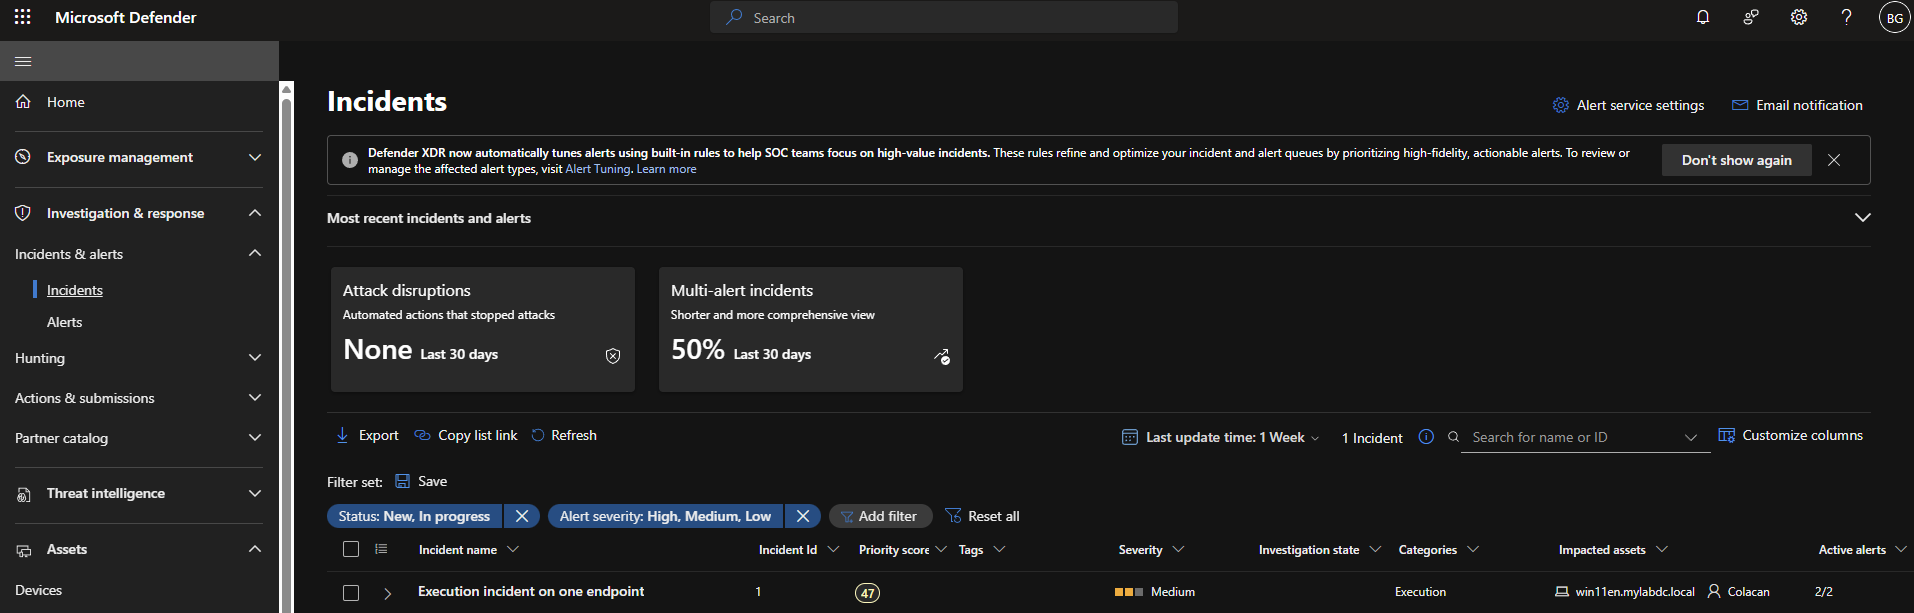Remove the Status filter chip

point(522,516)
